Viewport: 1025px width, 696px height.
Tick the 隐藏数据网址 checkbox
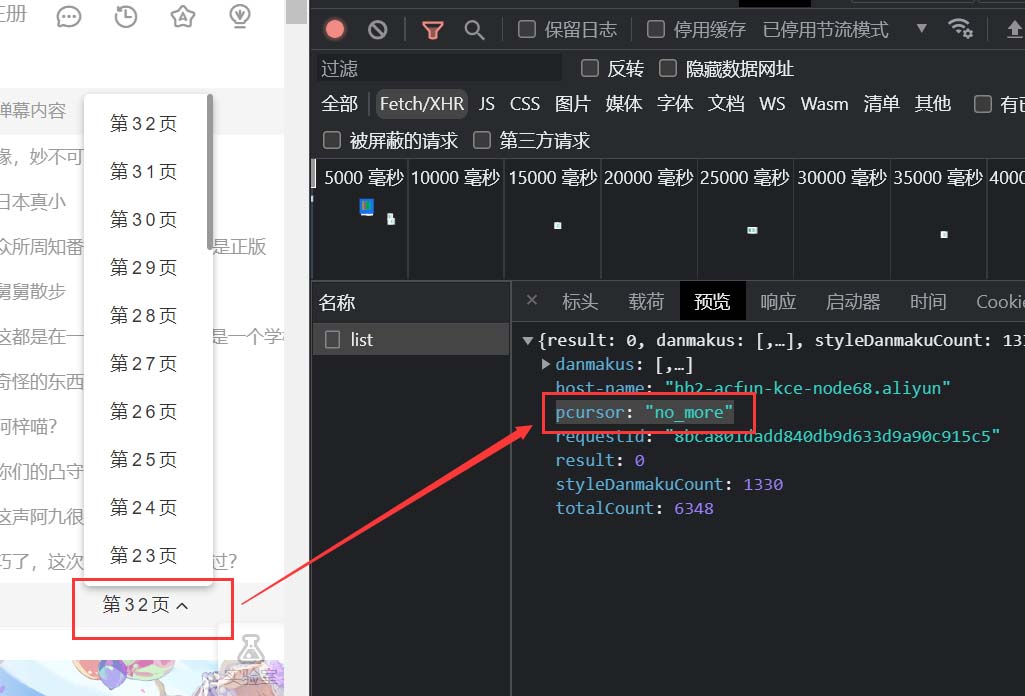tap(667, 68)
